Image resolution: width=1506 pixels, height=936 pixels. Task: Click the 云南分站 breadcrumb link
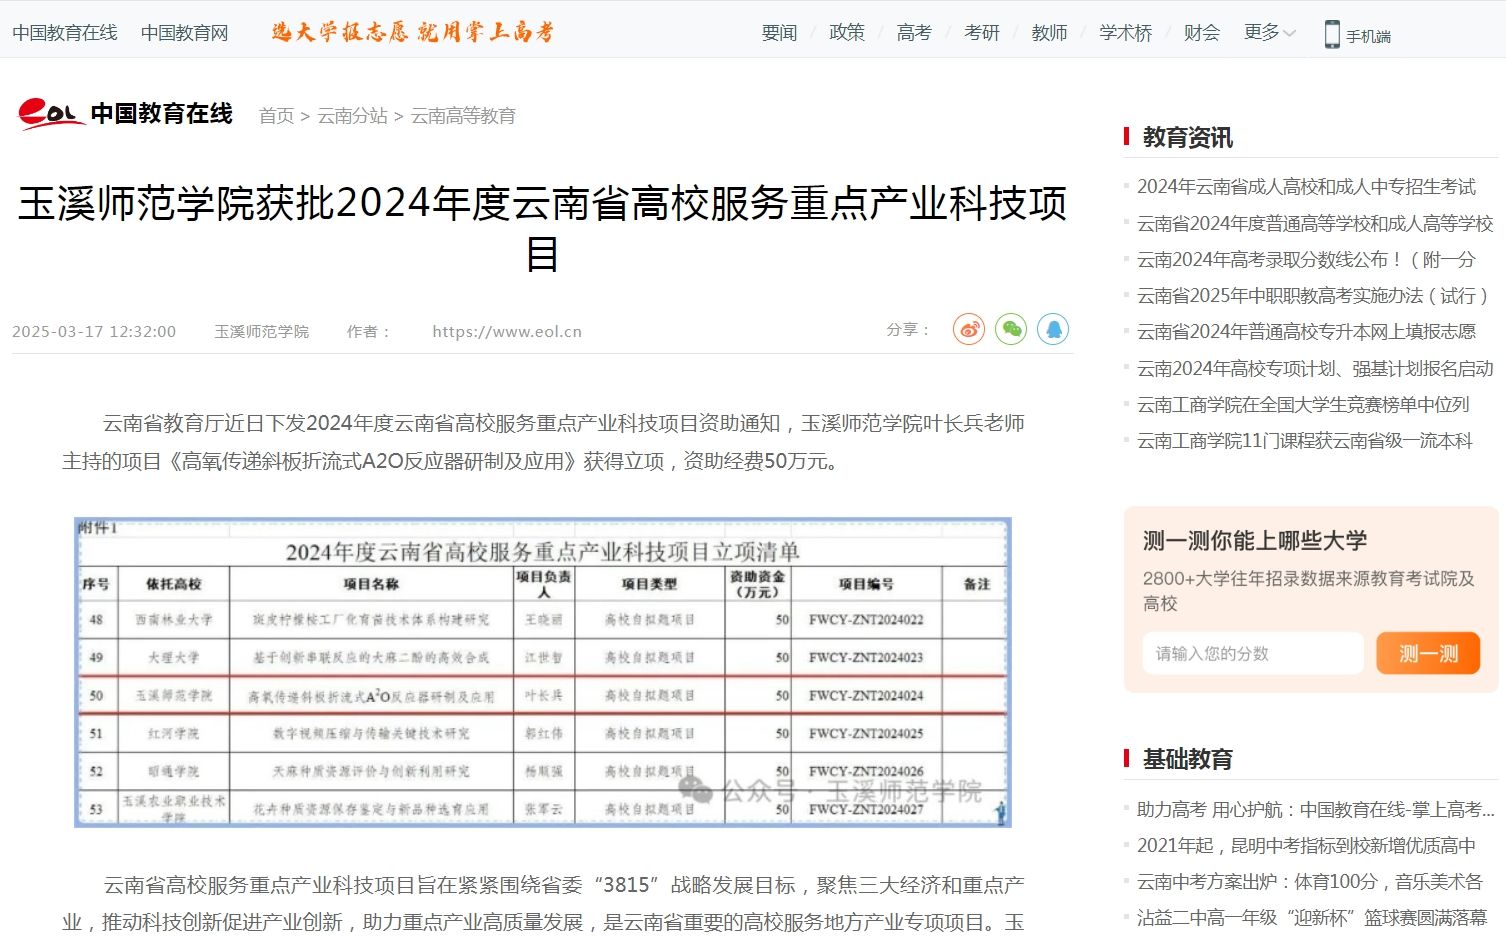pyautogui.click(x=352, y=116)
